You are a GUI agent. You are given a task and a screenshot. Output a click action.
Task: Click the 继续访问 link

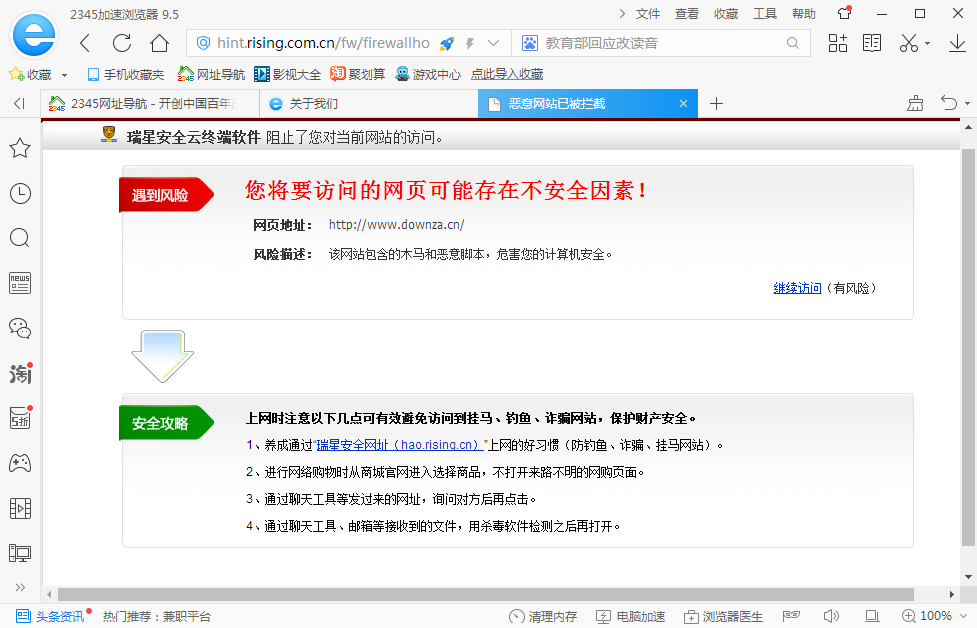797,288
